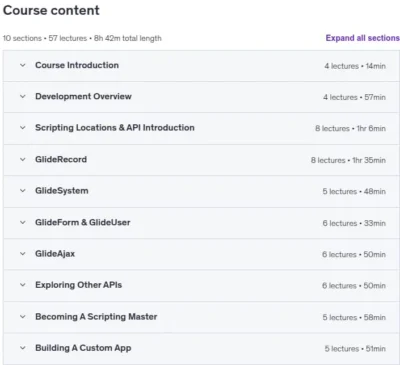Open the GlideRecord section title

click(x=61, y=159)
